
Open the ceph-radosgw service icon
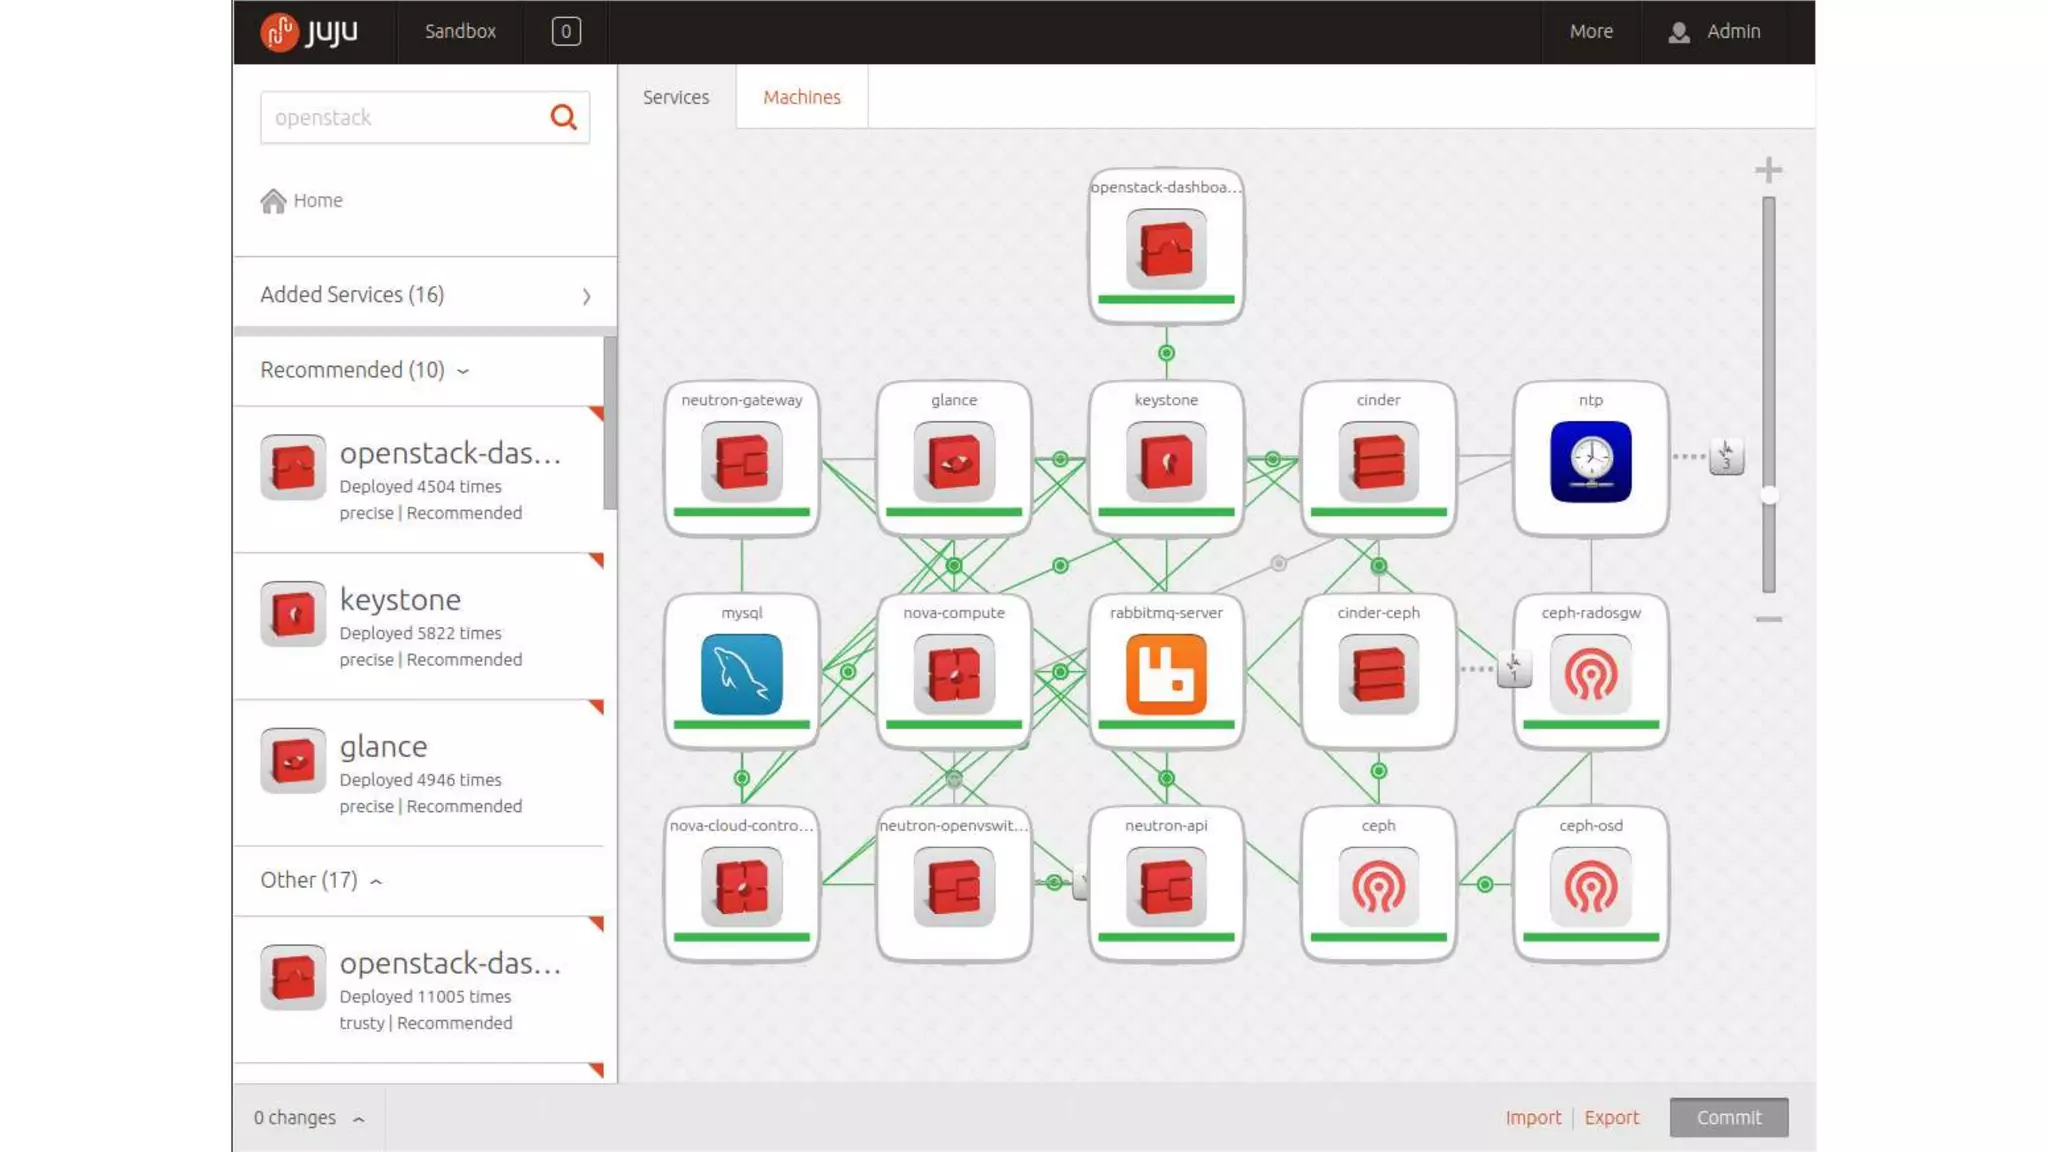[x=1590, y=674]
